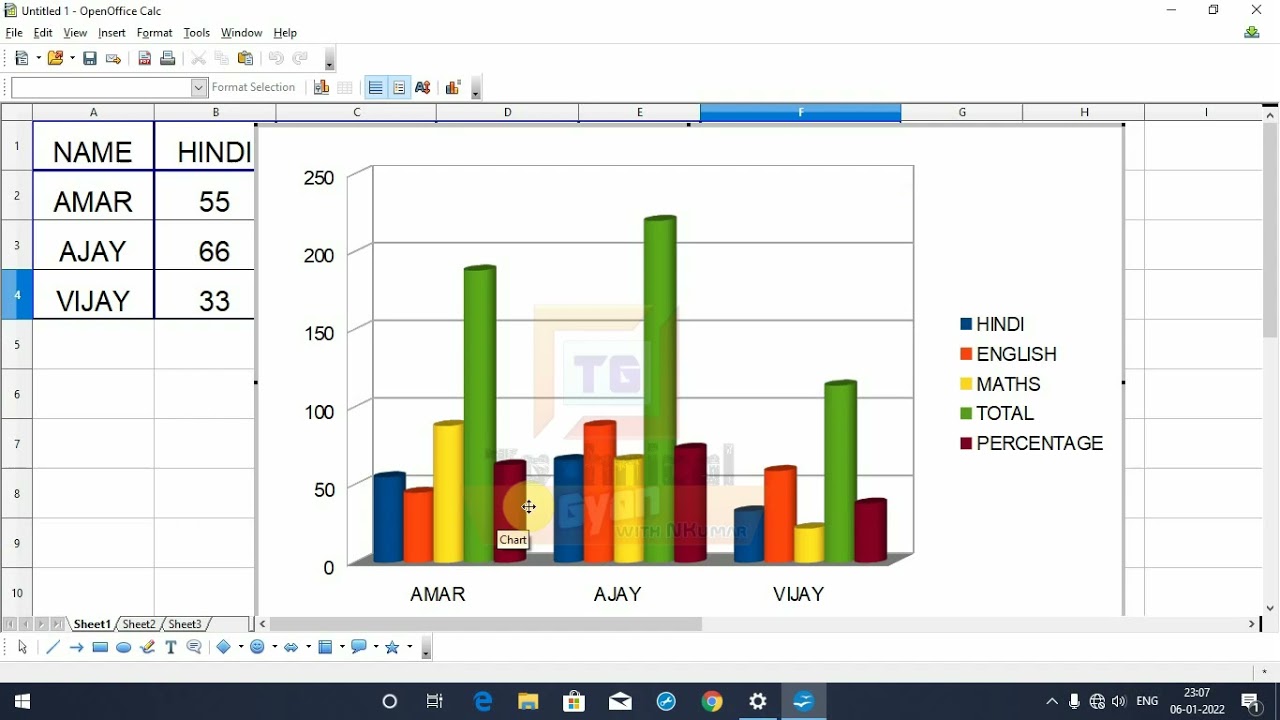Viewport: 1280px width, 720px height.
Task: Open the Tools menu
Action: (x=197, y=33)
